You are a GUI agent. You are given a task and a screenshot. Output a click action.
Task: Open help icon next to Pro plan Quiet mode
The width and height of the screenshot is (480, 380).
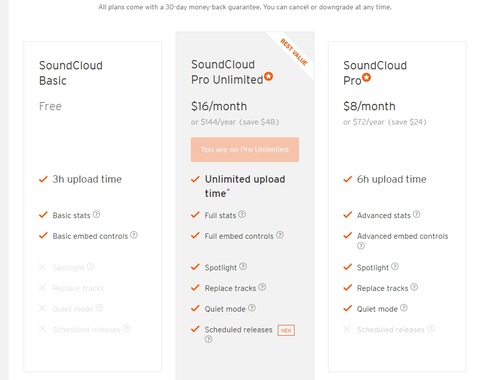click(x=404, y=308)
